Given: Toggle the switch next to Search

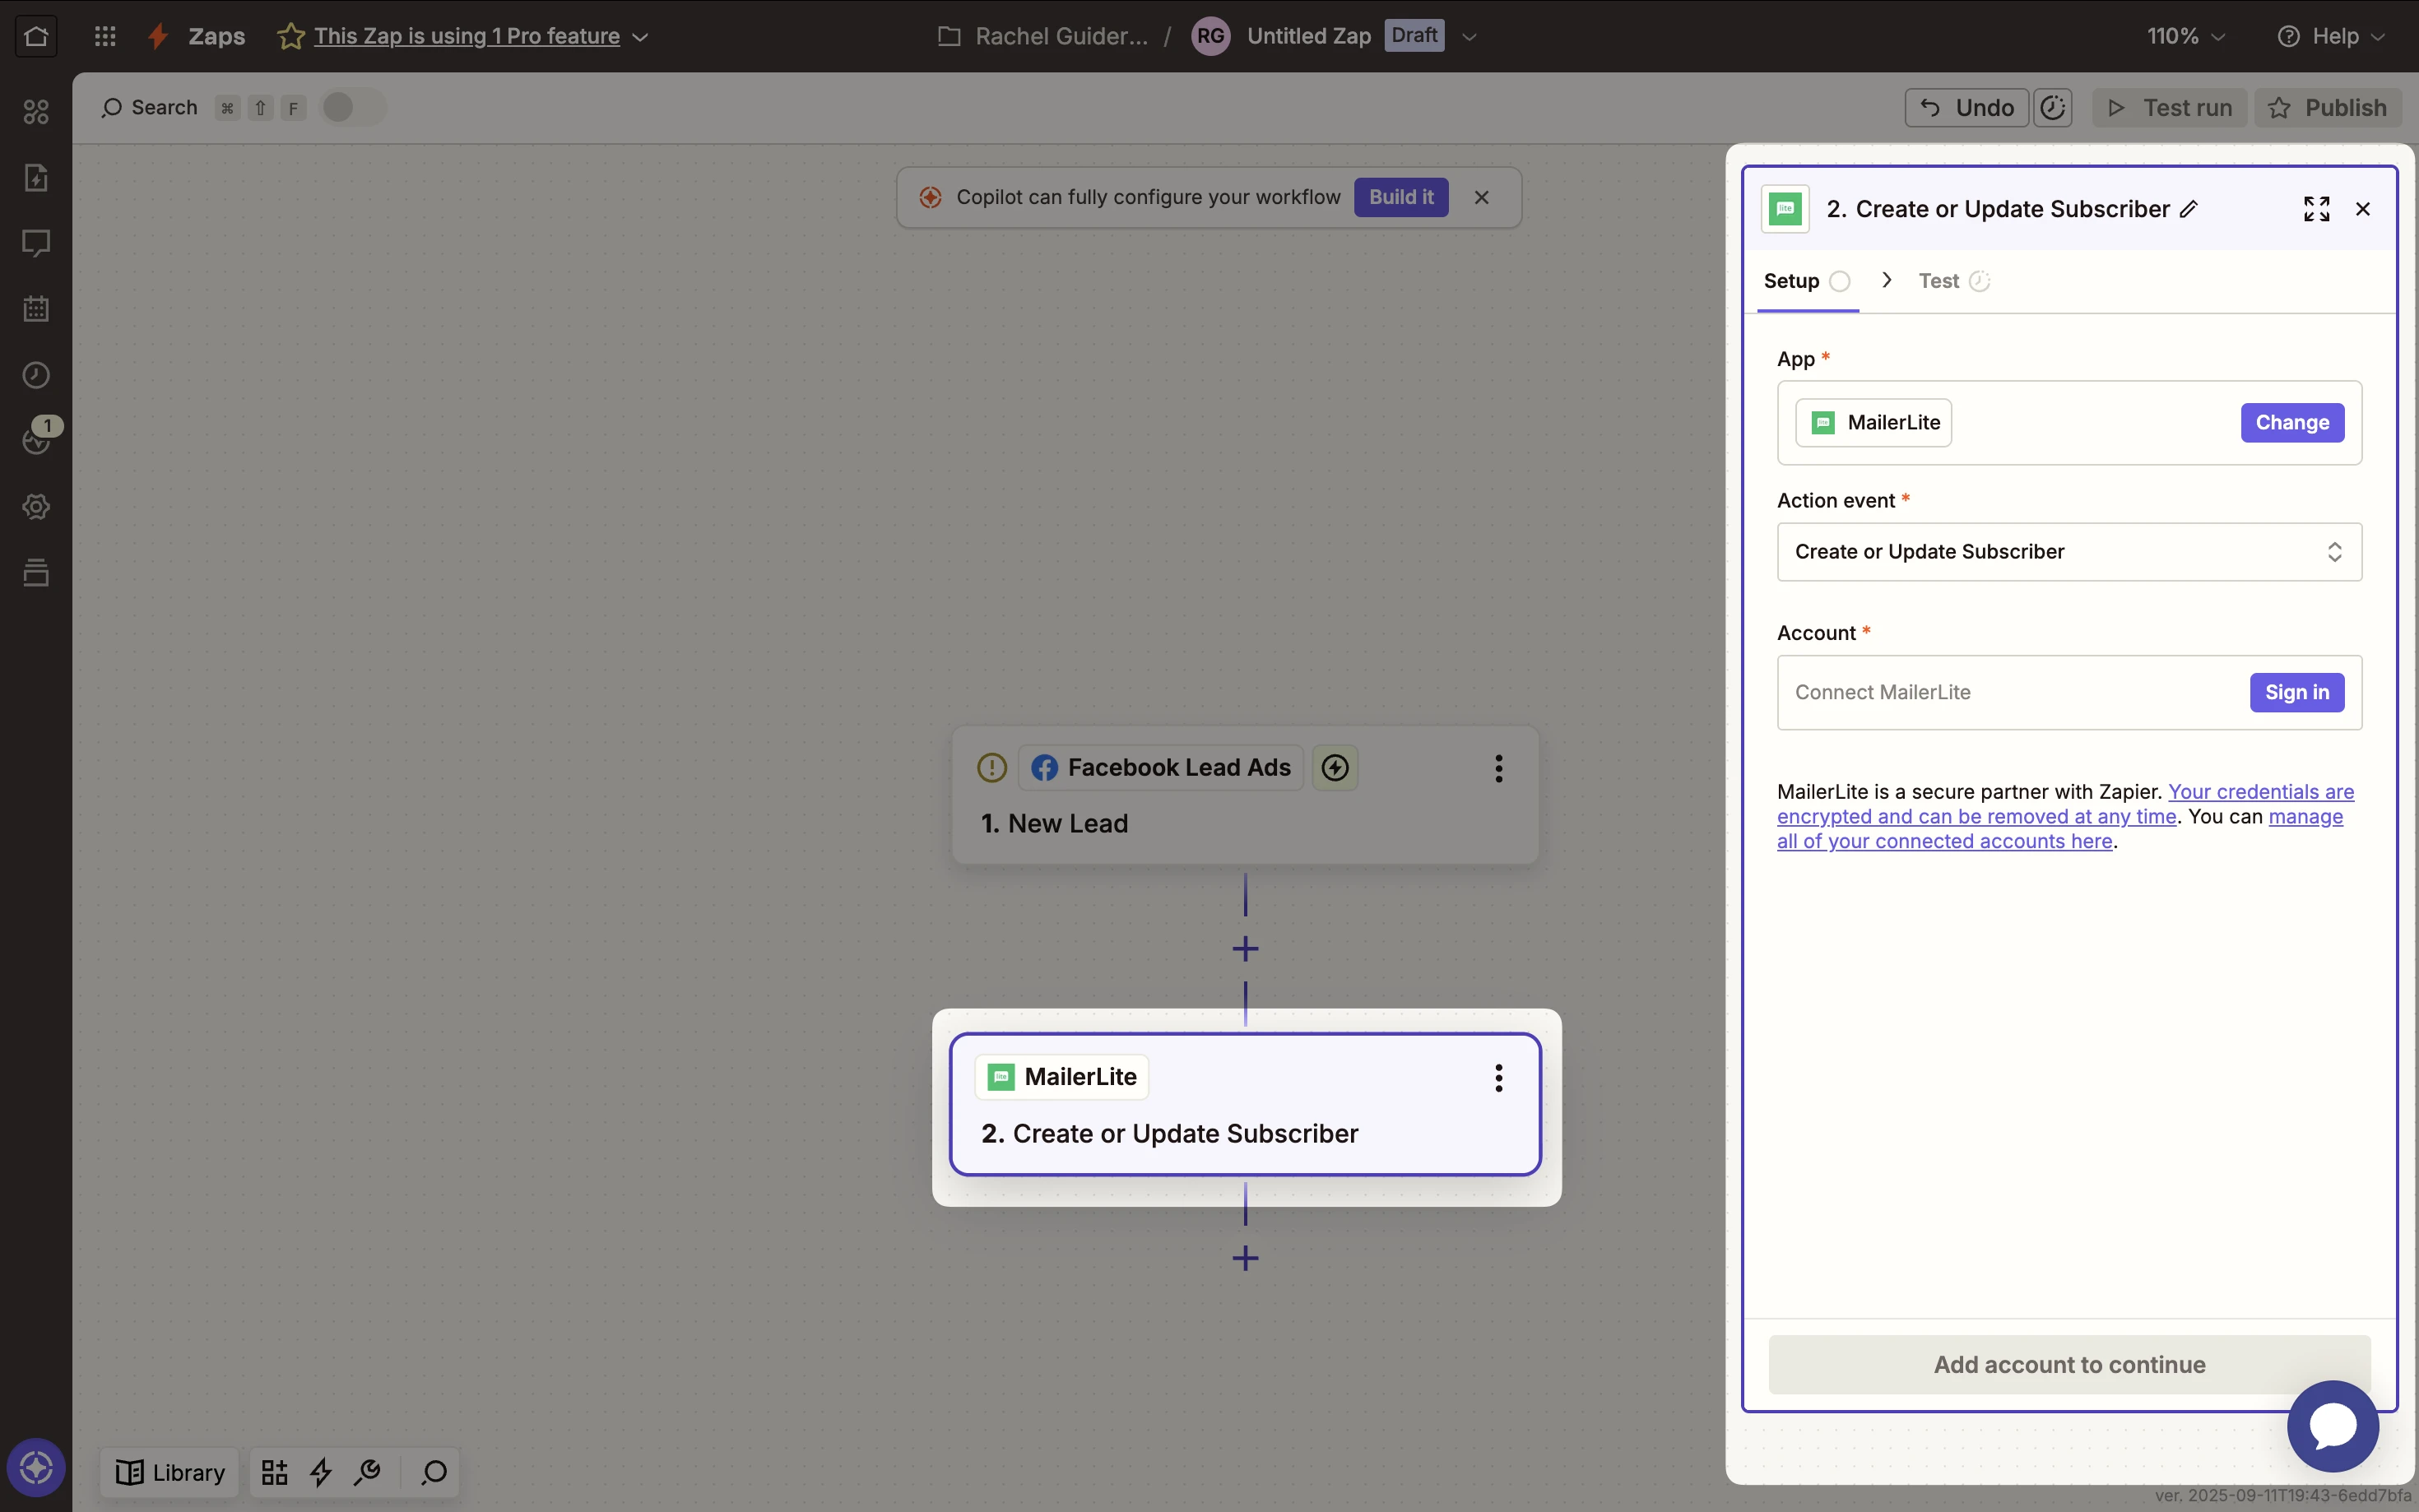Looking at the screenshot, I should (x=352, y=107).
